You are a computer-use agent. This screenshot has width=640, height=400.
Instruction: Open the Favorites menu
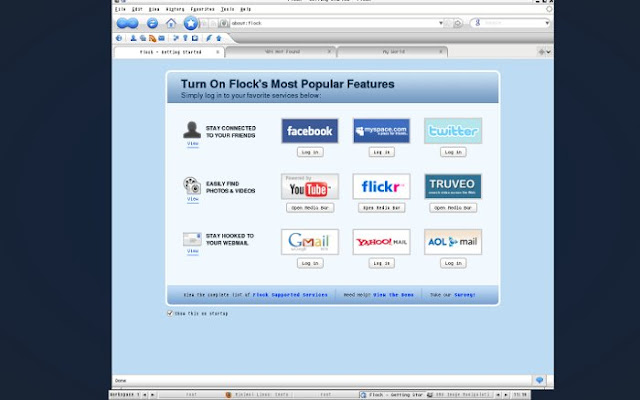pos(202,9)
